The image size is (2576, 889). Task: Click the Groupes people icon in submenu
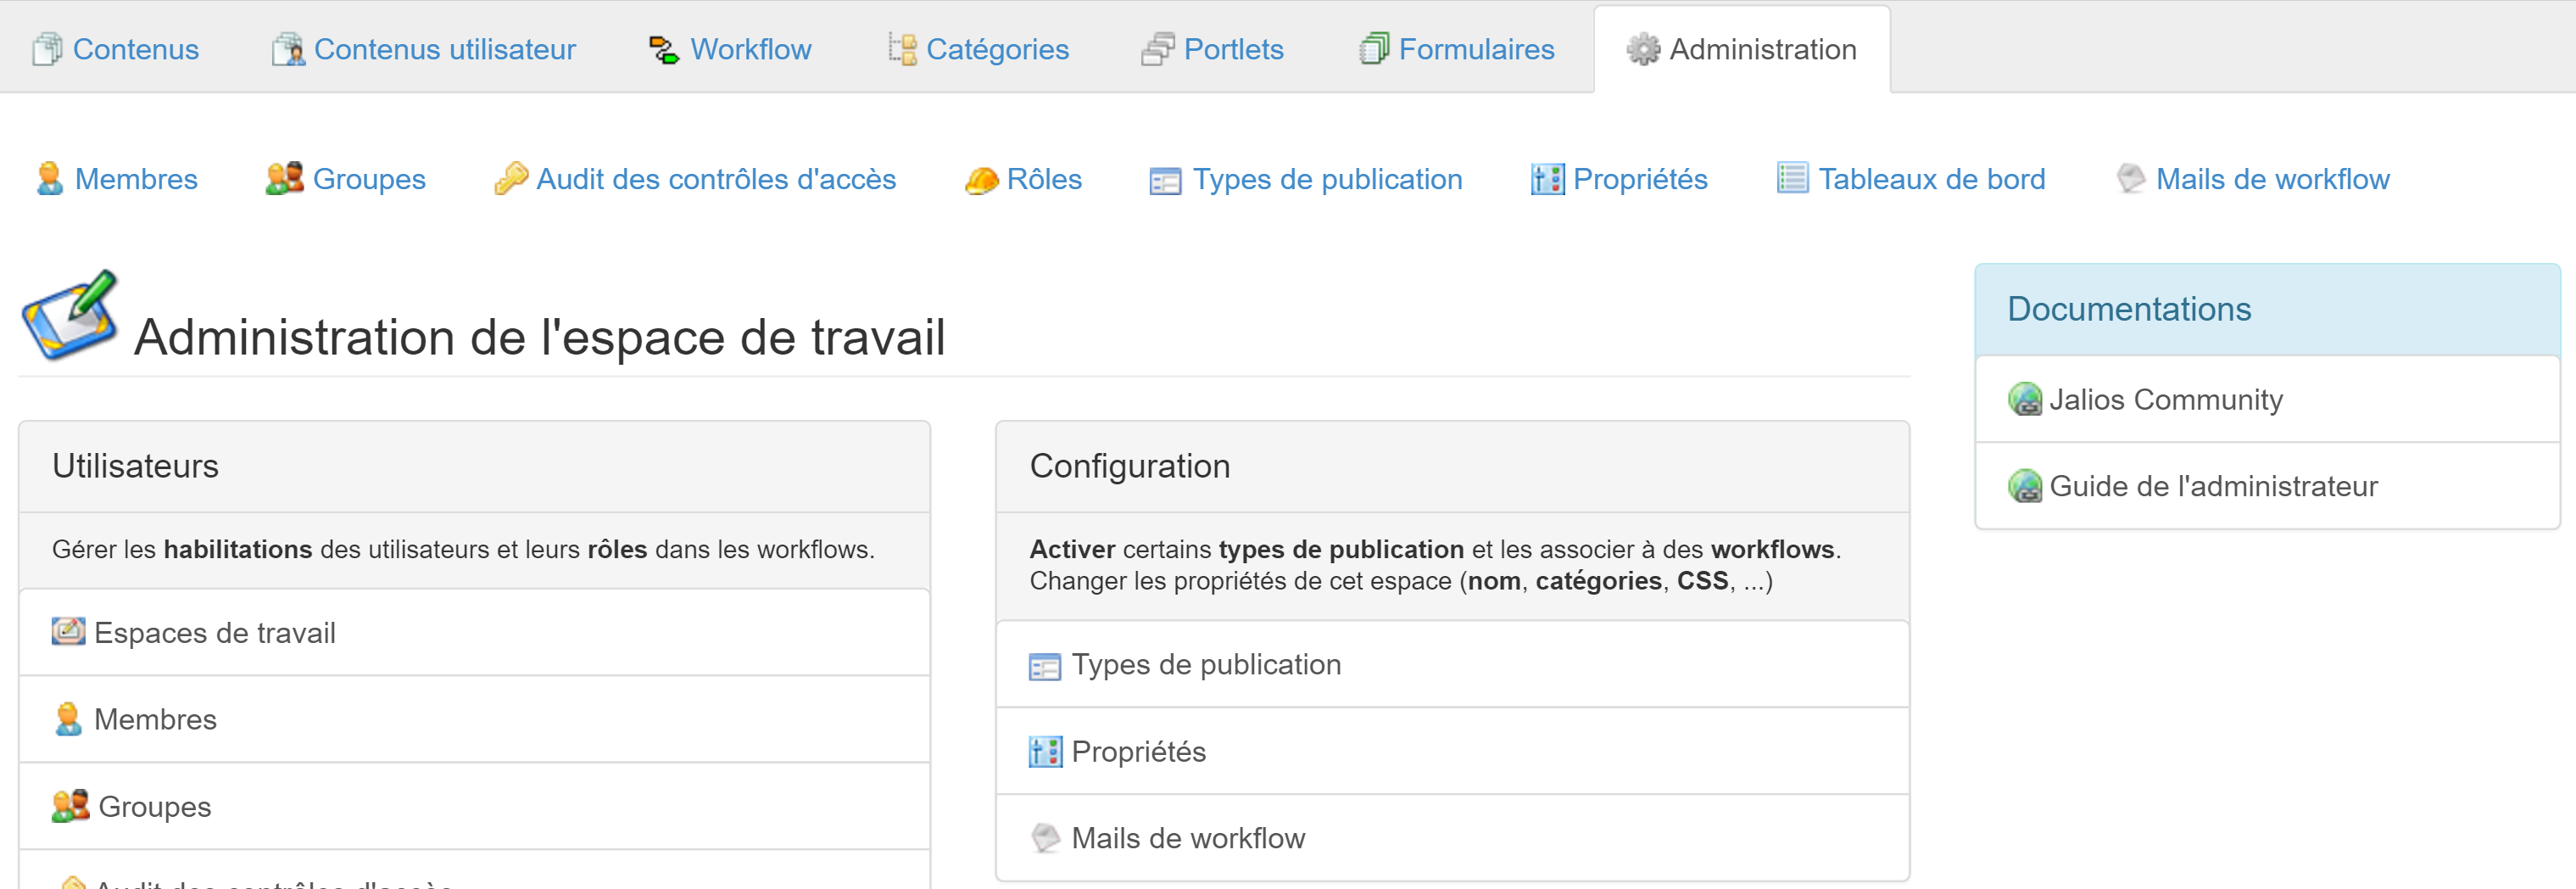pyautogui.click(x=284, y=179)
